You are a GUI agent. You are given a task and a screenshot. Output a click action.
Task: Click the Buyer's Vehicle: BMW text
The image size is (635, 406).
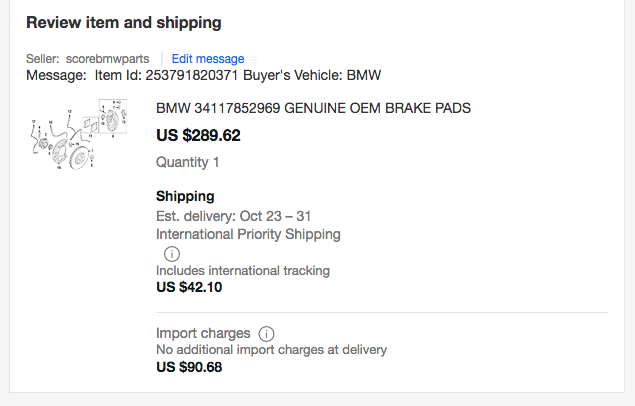pyautogui.click(x=312, y=76)
